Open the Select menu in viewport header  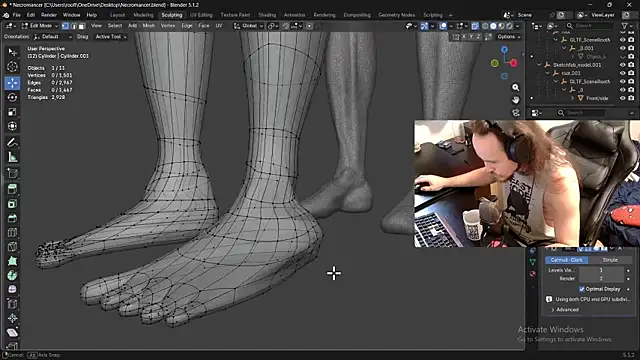click(x=115, y=26)
